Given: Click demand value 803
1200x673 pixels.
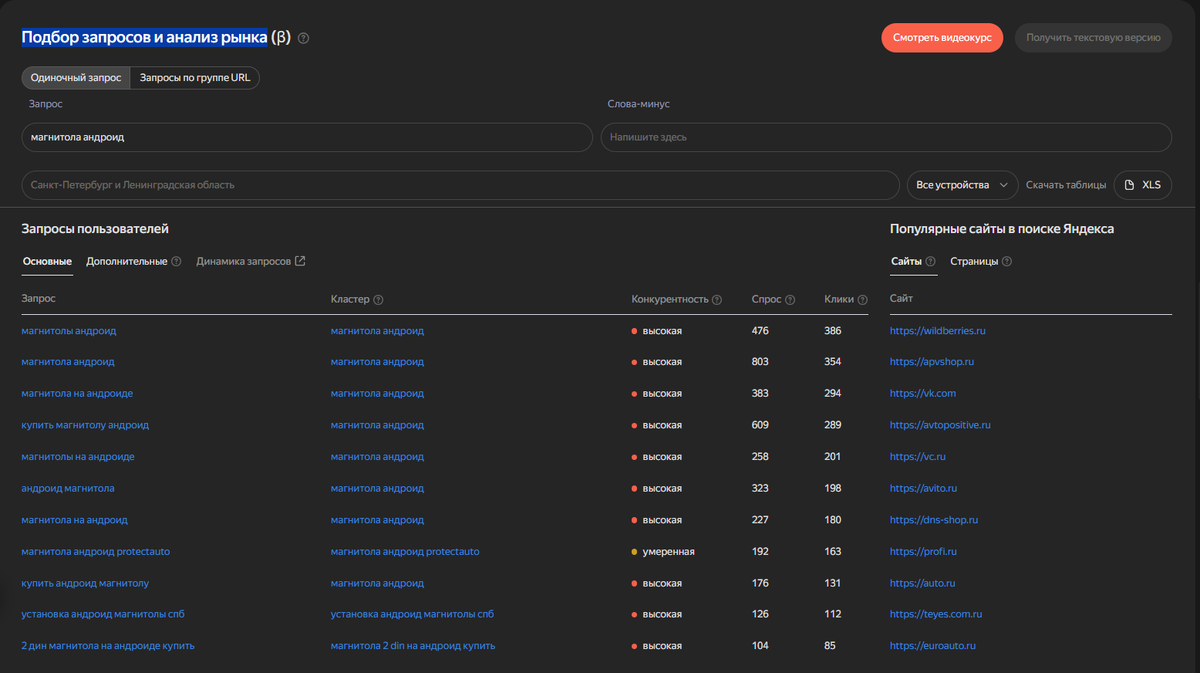Looking at the screenshot, I should [760, 362].
